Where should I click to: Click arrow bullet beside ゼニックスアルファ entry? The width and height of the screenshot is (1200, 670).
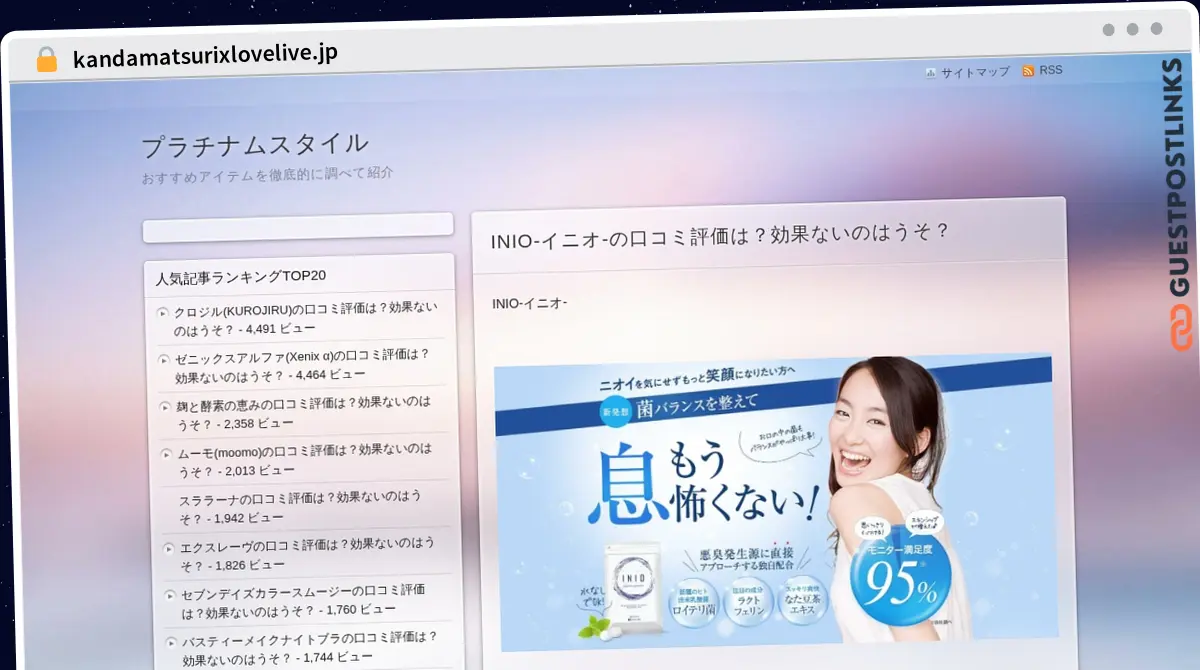click(164, 360)
